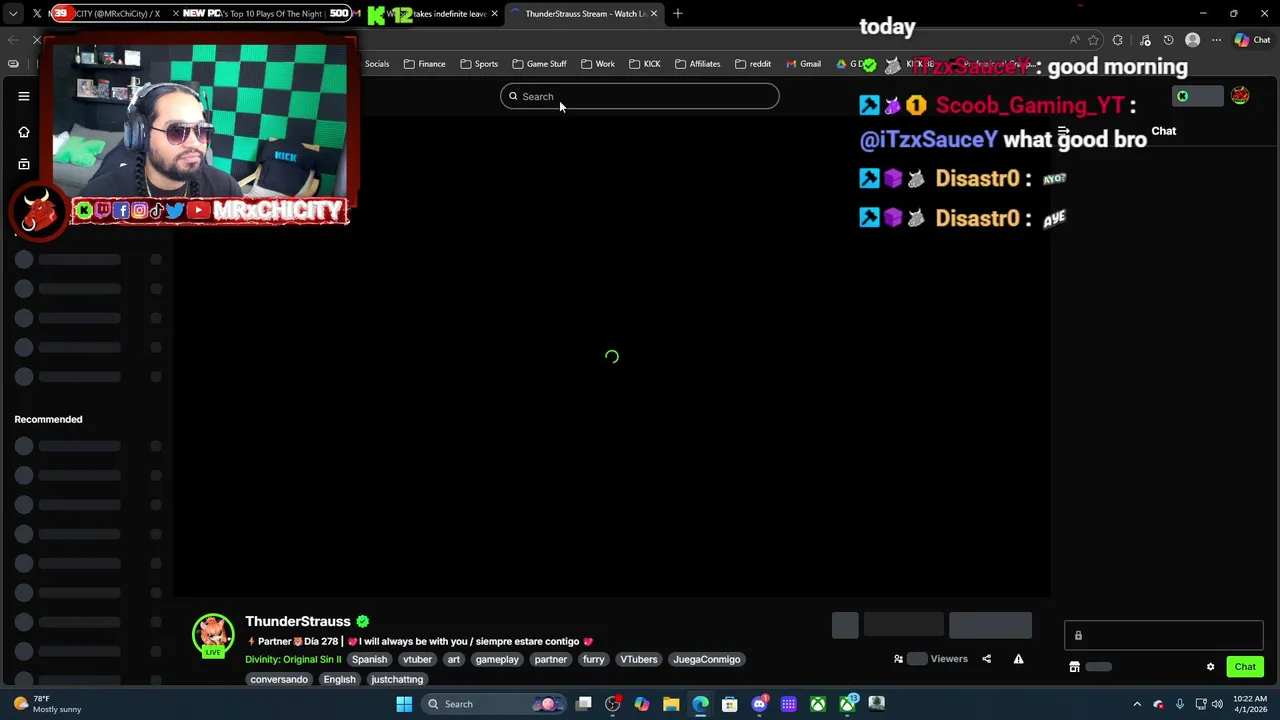Click the locked chat message input
Image resolution: width=1280 pixels, height=720 pixels.
[x=1164, y=635]
